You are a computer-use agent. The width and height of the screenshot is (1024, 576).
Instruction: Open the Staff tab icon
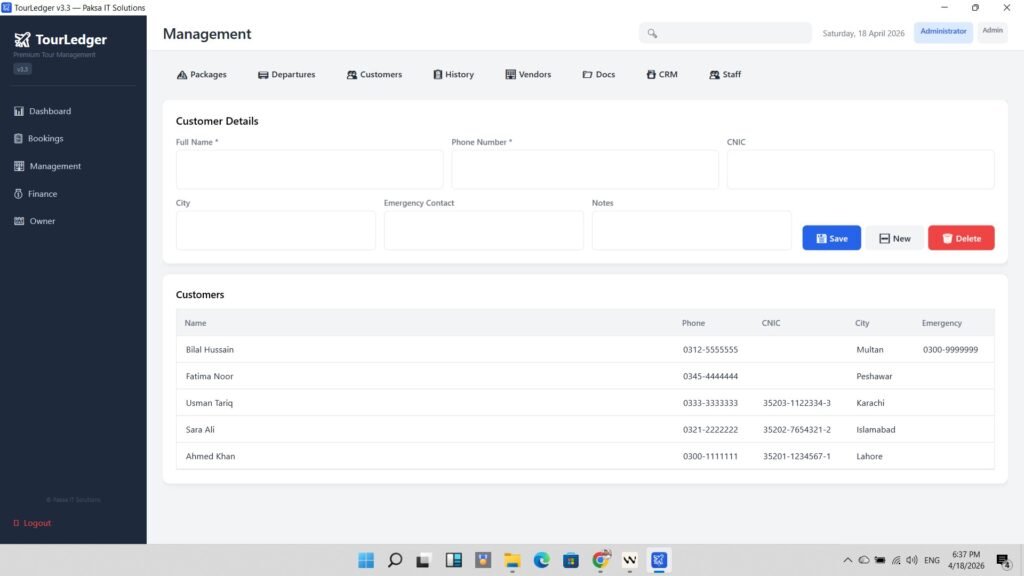[x=714, y=75]
